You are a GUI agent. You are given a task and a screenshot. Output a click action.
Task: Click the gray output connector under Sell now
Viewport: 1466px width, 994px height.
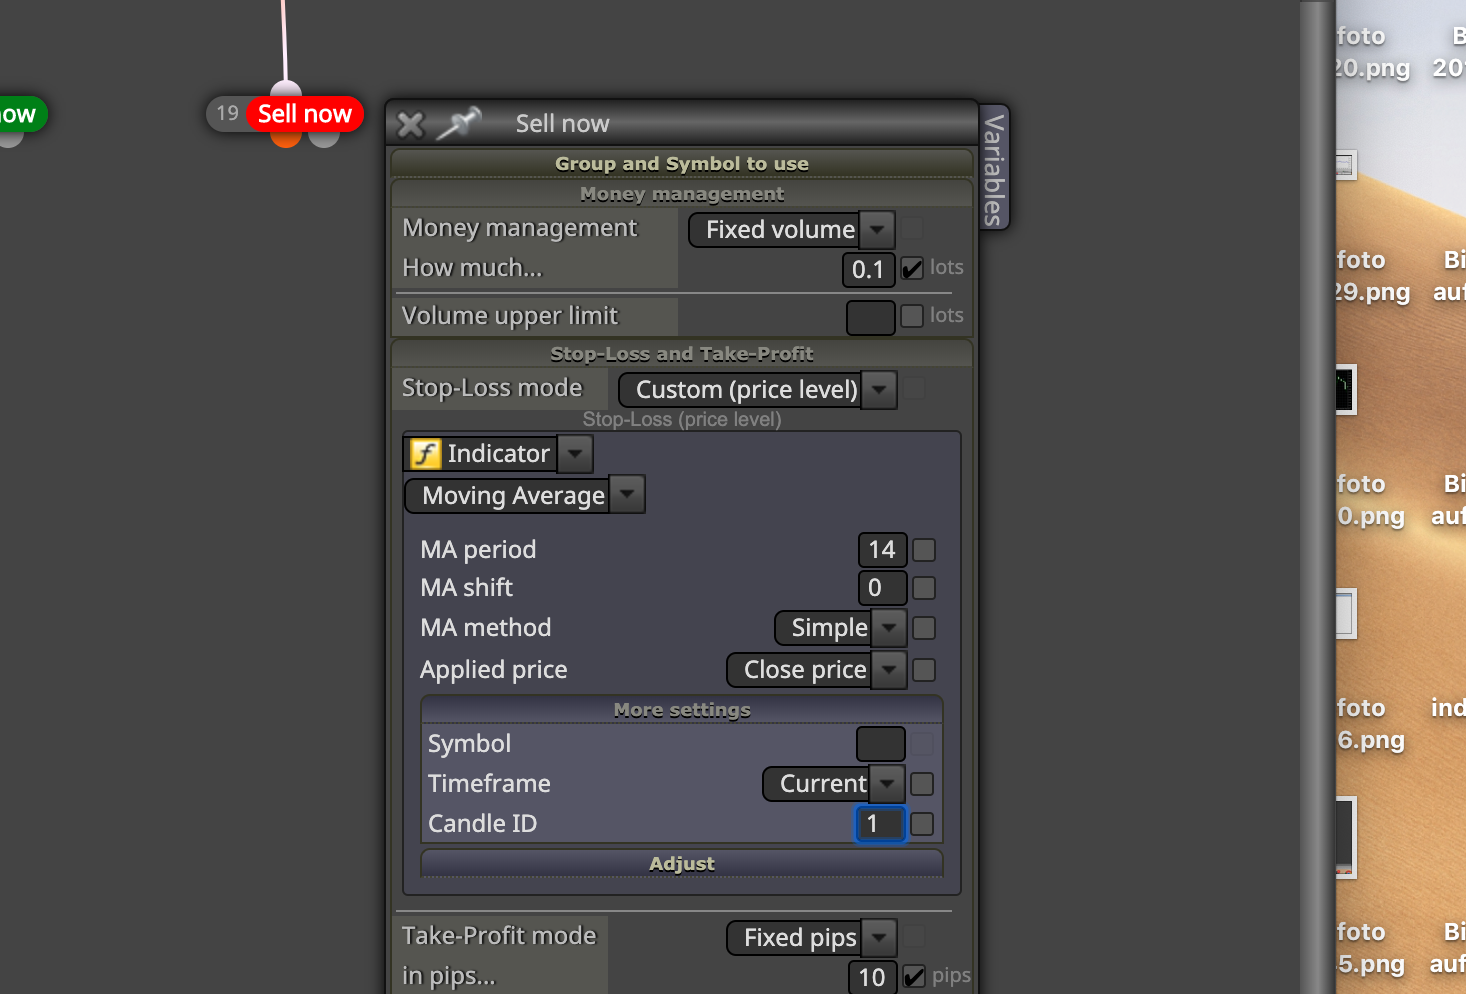pos(324,139)
